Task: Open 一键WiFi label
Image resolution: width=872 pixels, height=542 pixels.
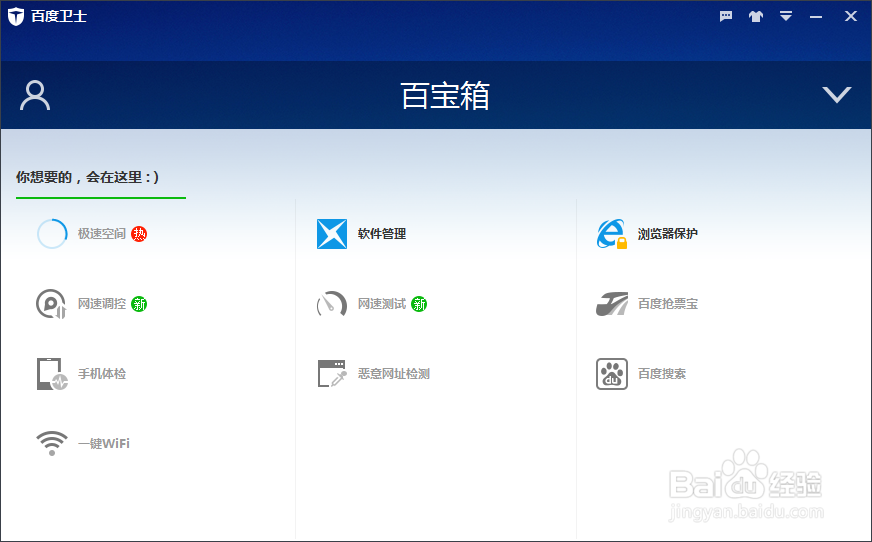Action: (103, 444)
